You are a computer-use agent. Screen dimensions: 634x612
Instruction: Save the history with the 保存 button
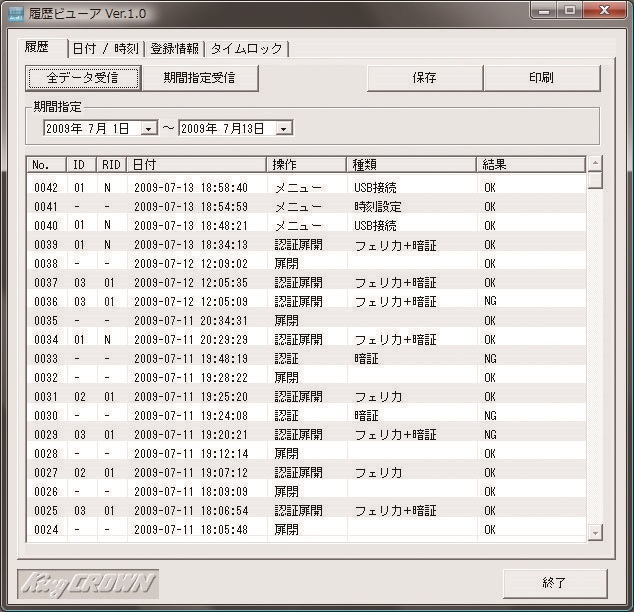pyautogui.click(x=424, y=78)
